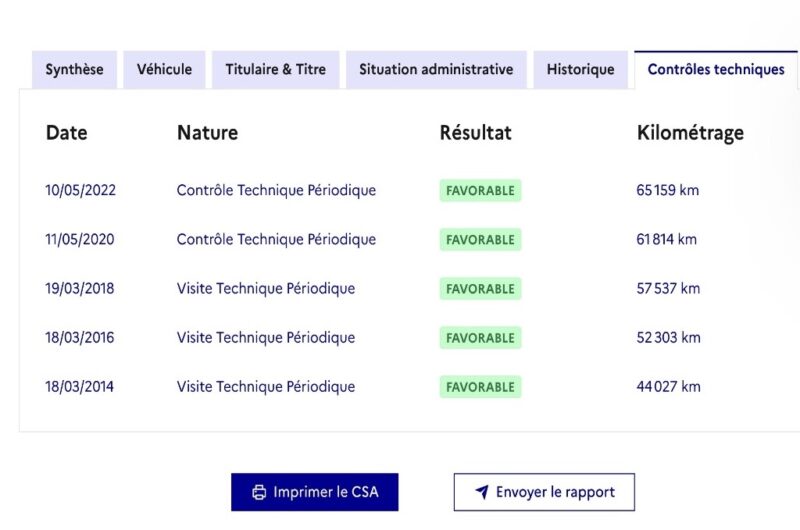Open the Synthèse tab
This screenshot has height=530, width=800.
point(74,70)
